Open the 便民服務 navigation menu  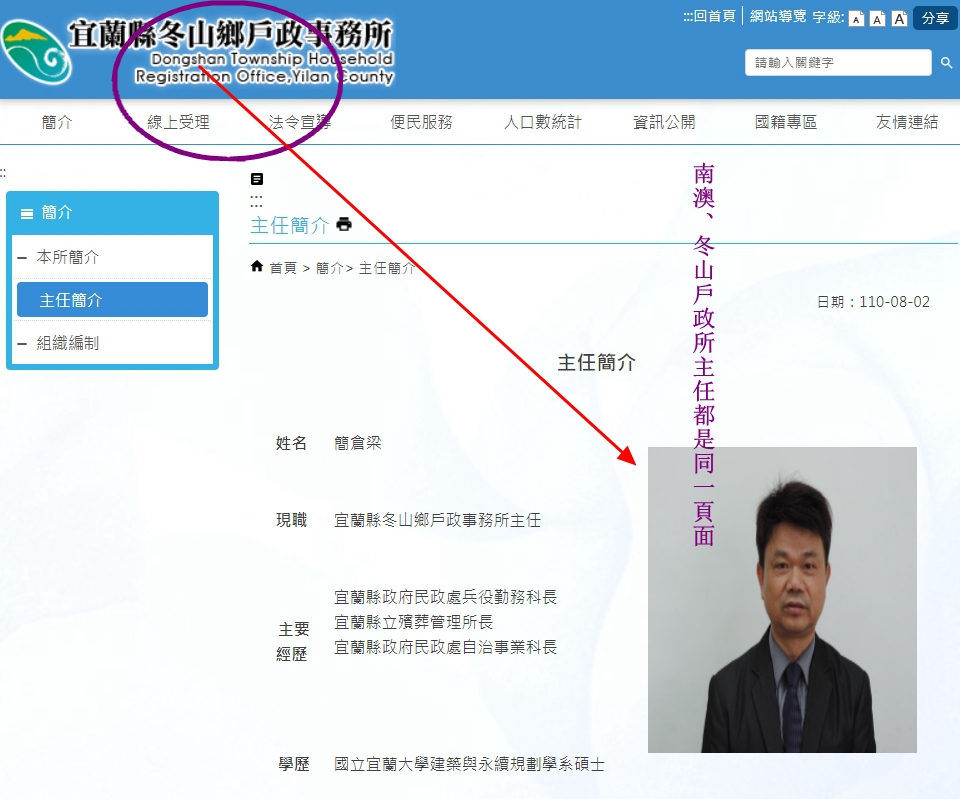point(421,122)
